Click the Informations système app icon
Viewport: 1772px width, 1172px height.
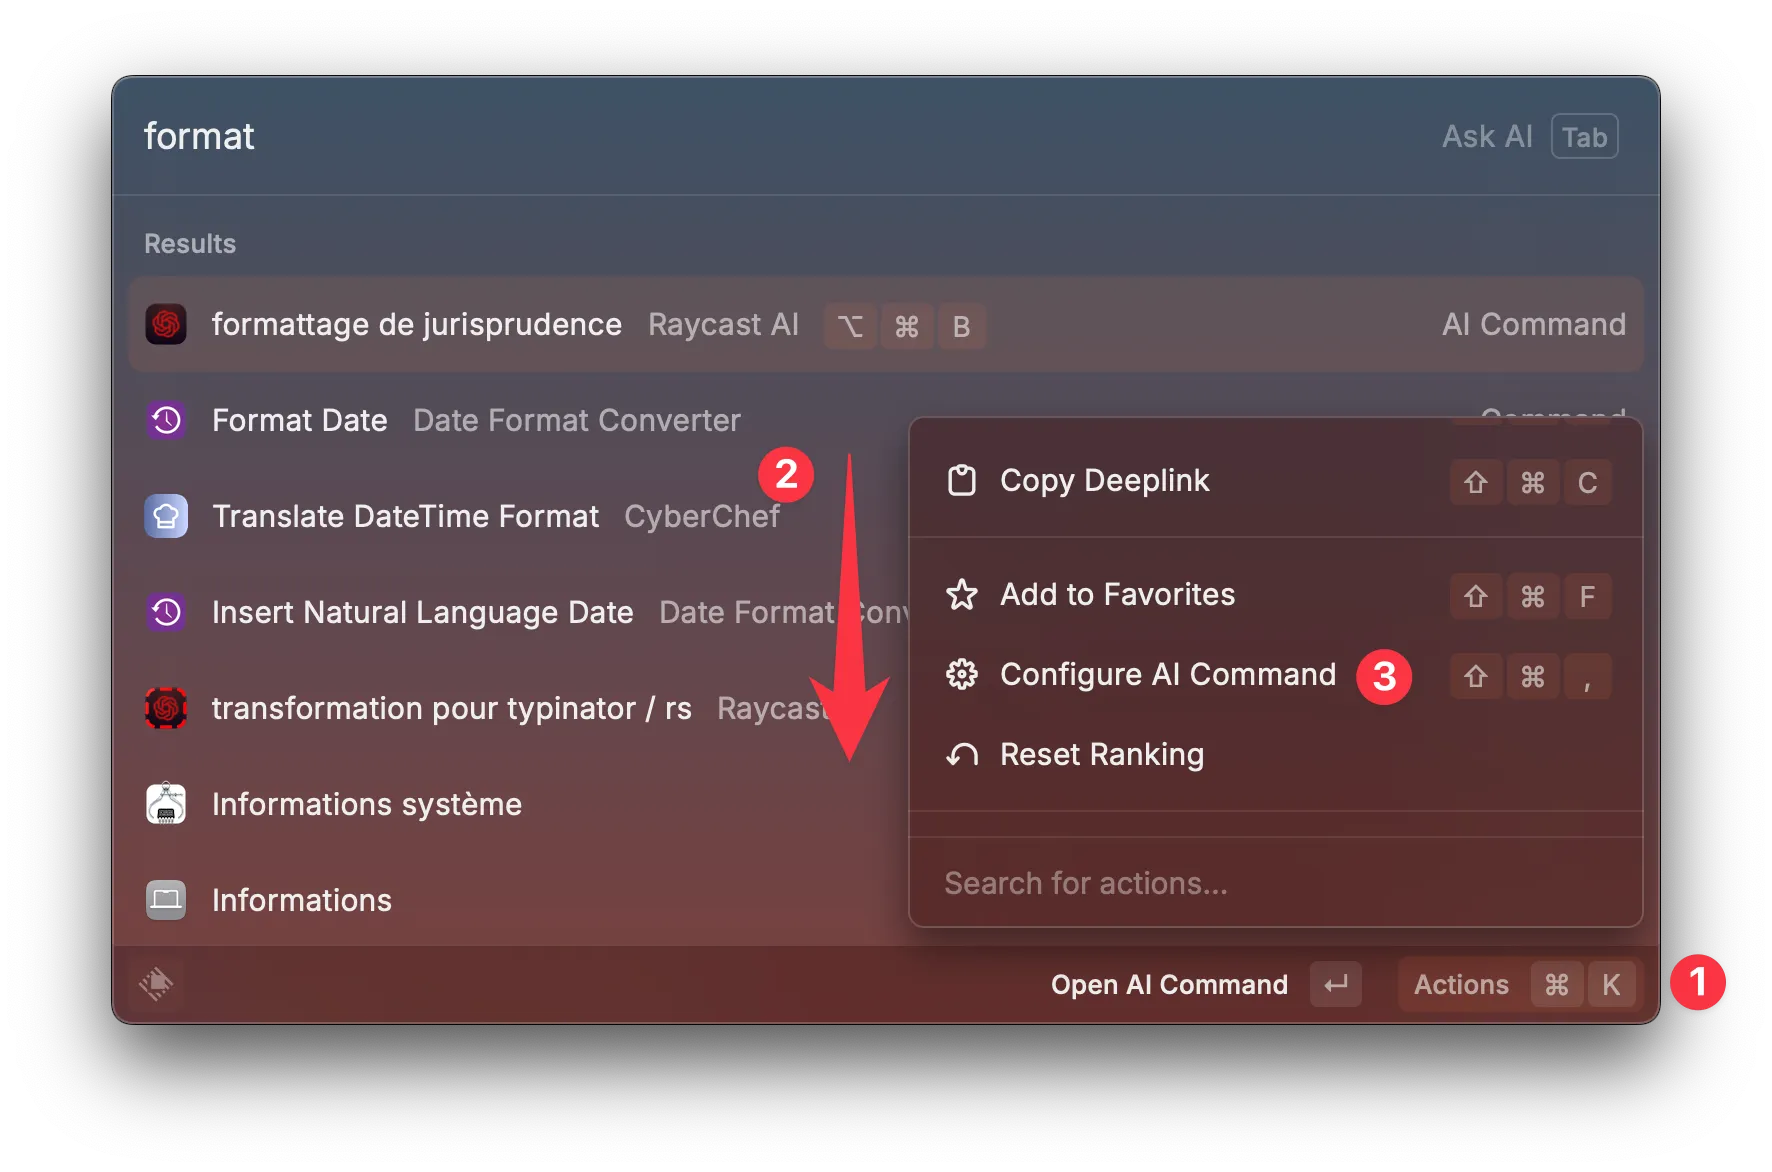(x=166, y=804)
